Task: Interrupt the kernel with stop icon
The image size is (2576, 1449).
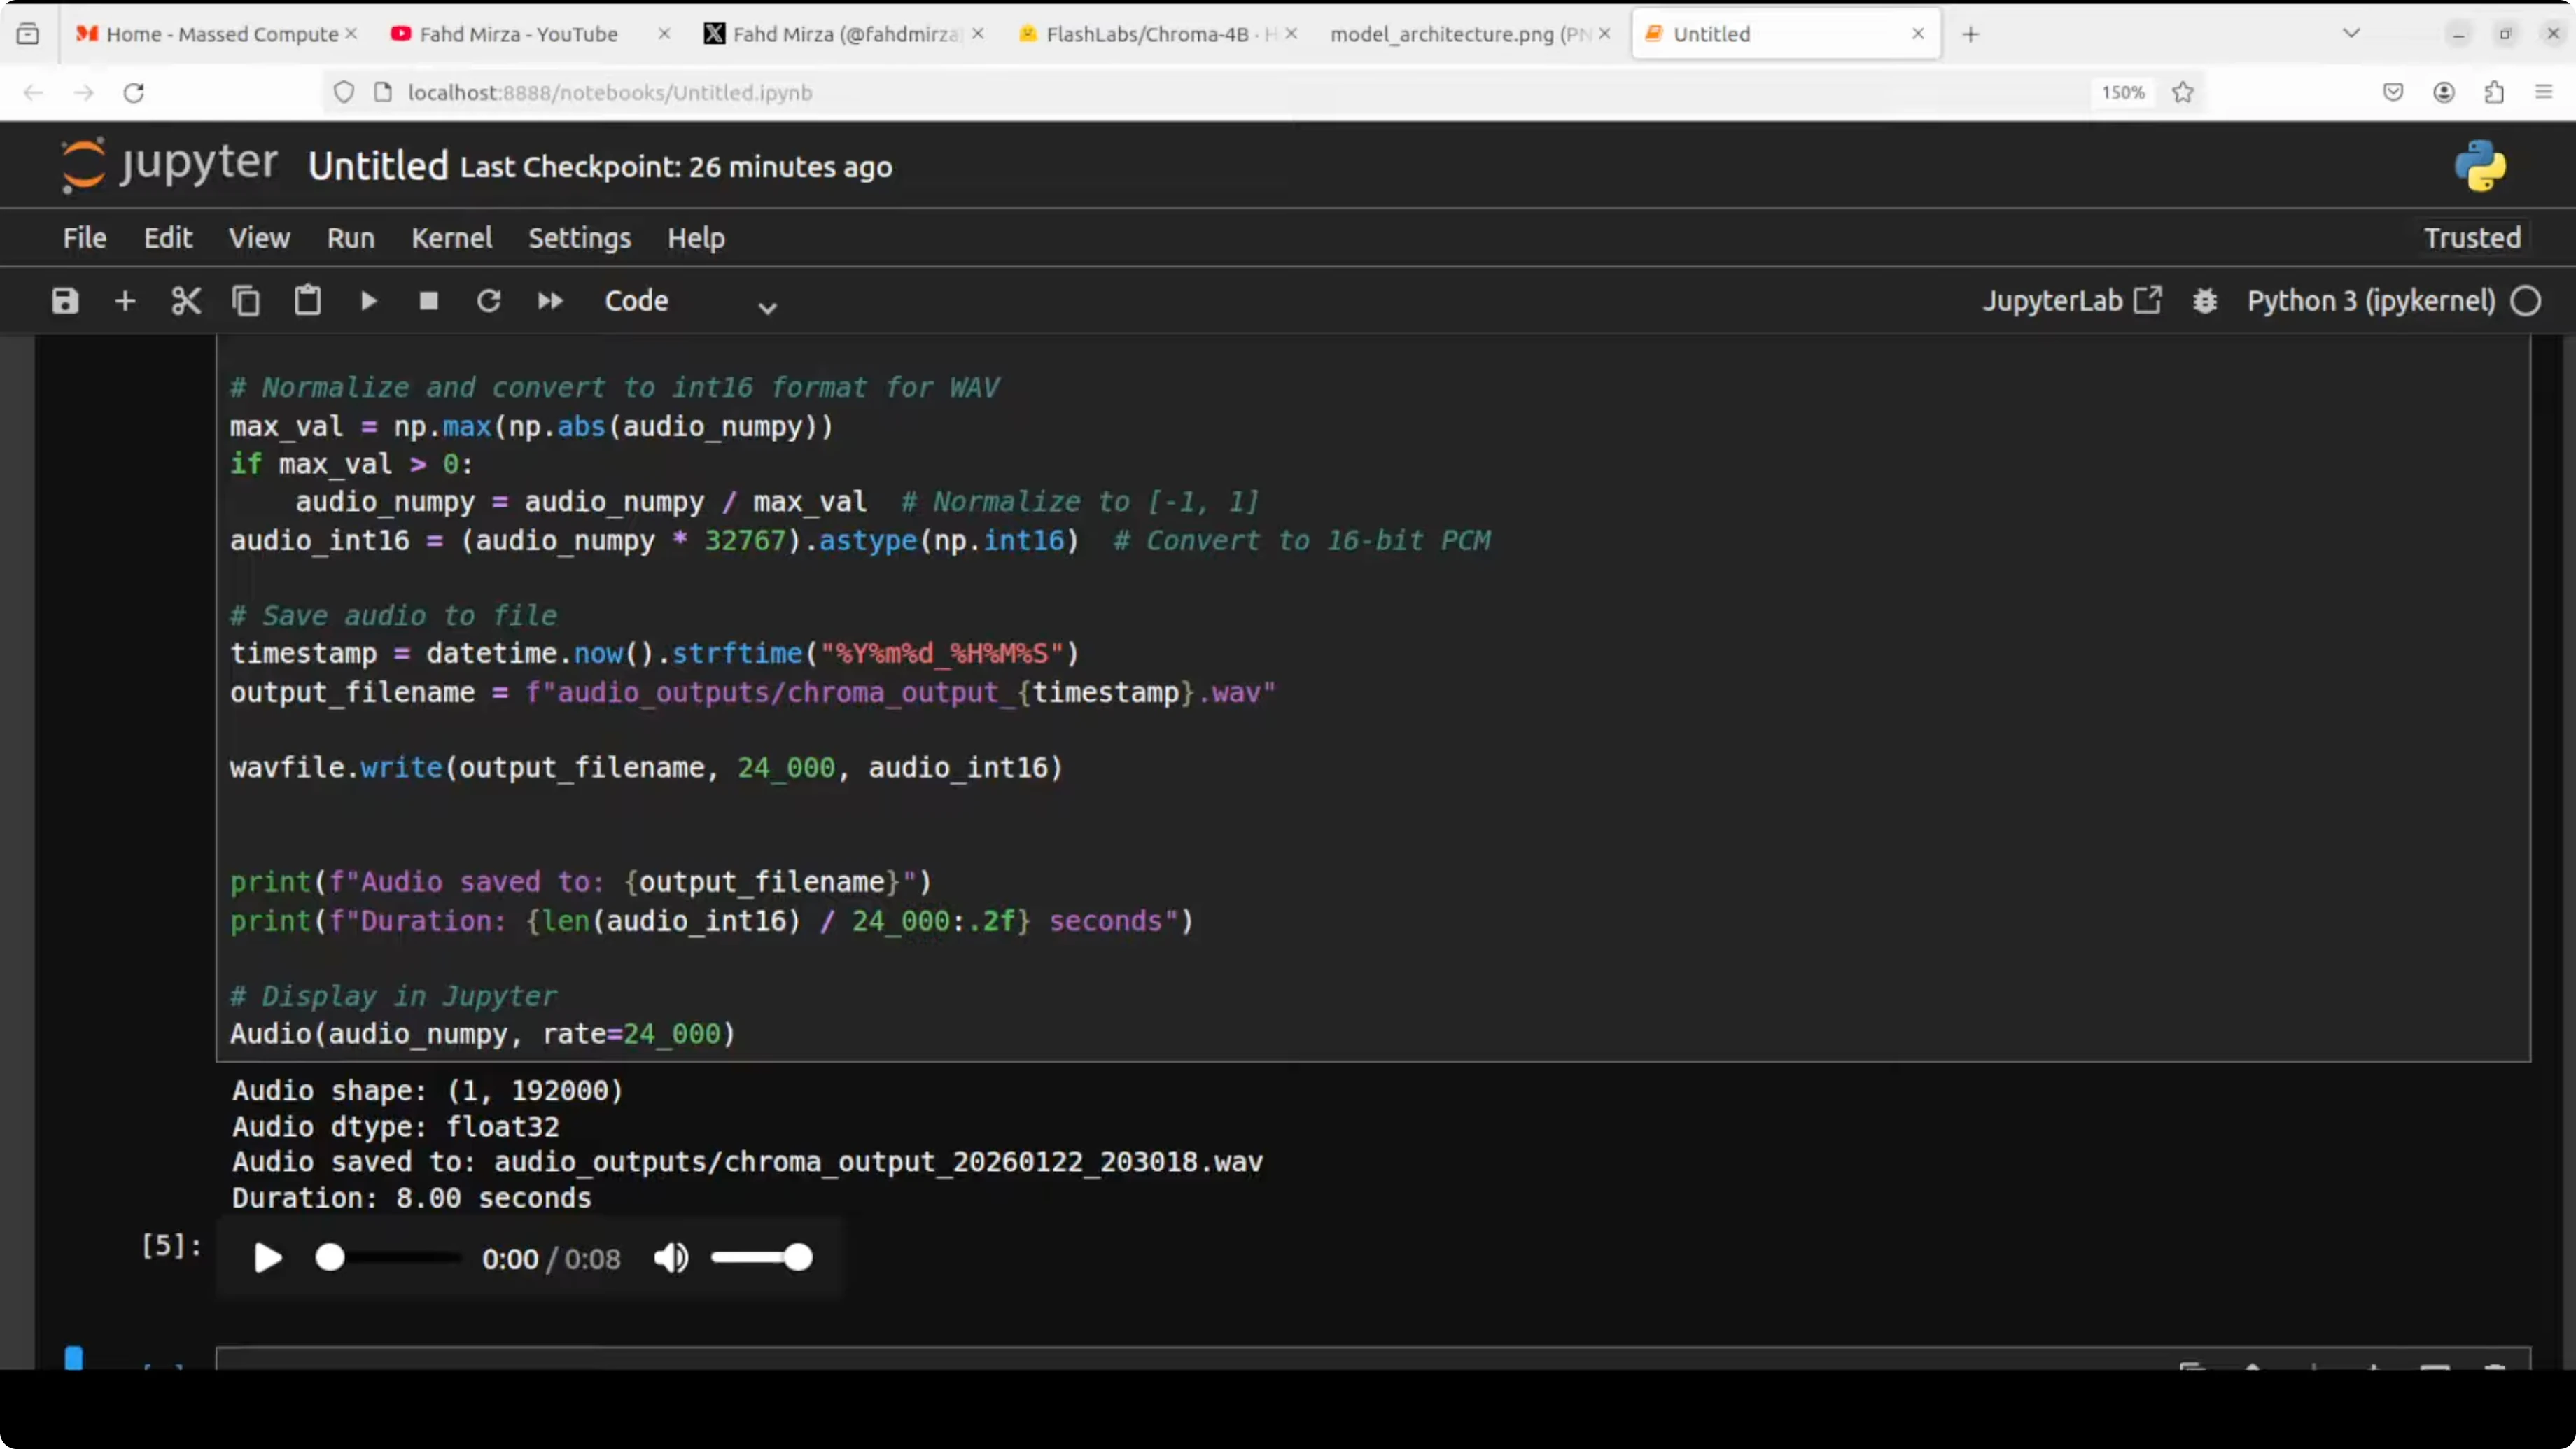Action: tap(429, 301)
